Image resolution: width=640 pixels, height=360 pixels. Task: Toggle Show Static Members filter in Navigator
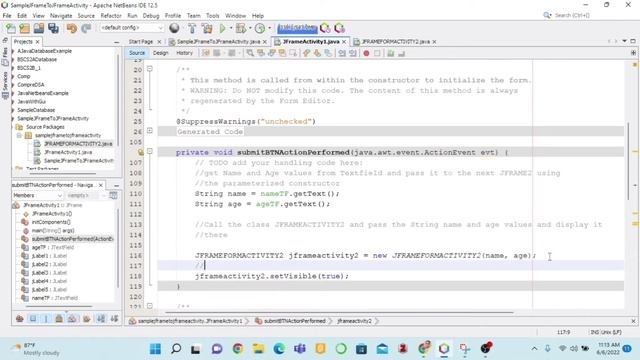pyautogui.click(x=46, y=318)
